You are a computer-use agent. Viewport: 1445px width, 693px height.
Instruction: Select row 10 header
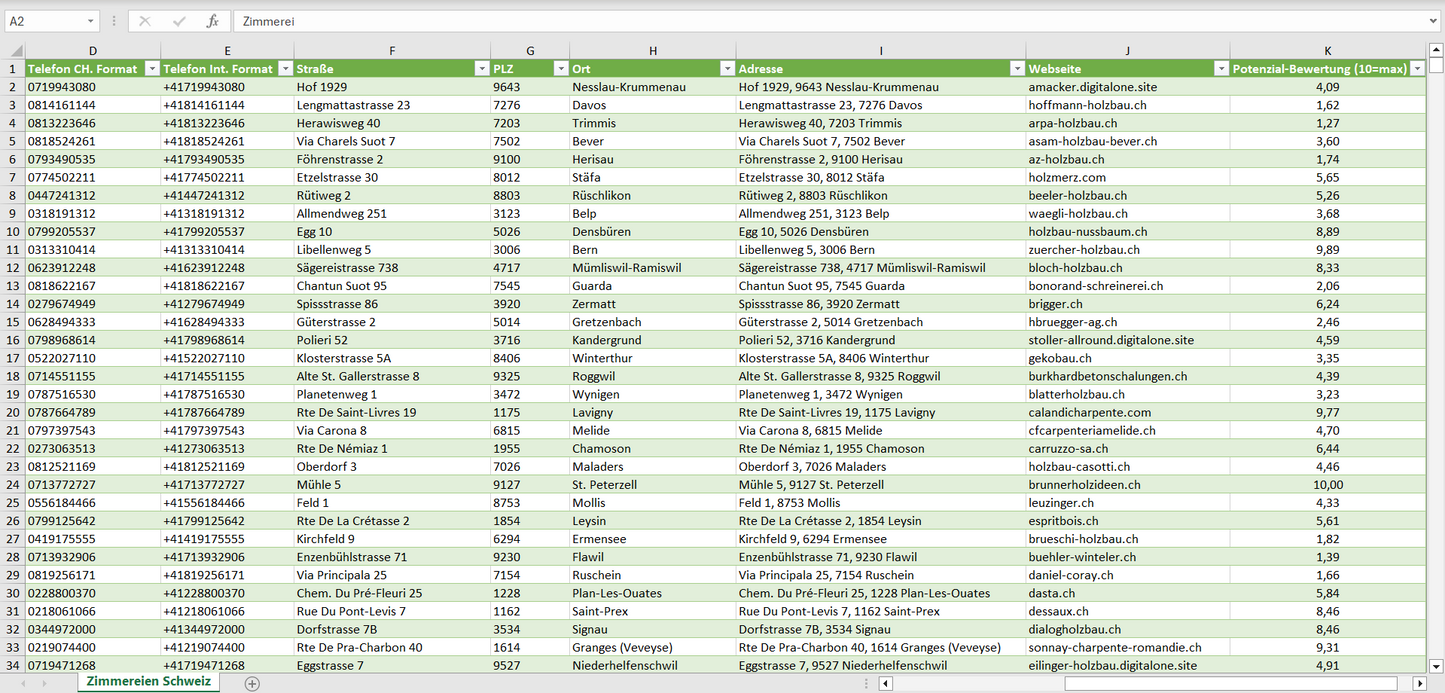pyautogui.click(x=12, y=232)
